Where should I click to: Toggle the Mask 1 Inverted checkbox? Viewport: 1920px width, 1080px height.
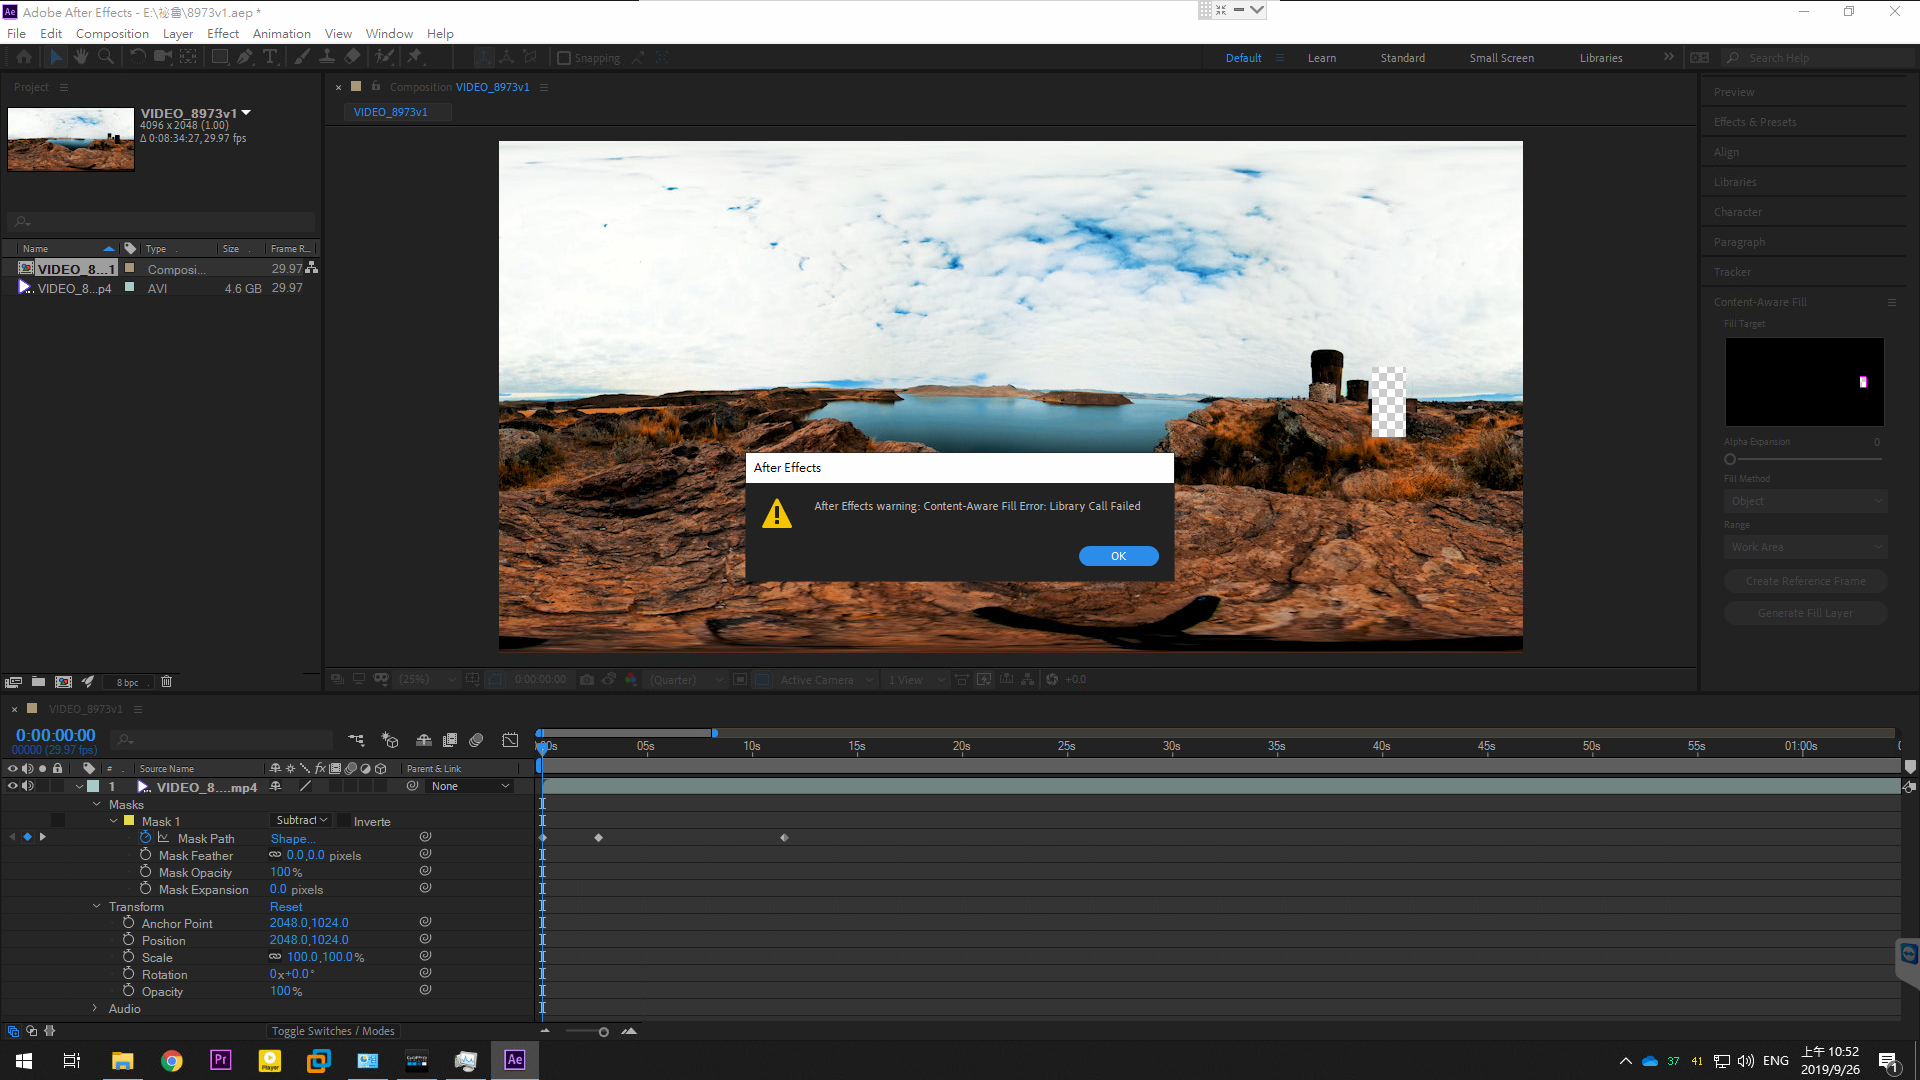coord(344,821)
